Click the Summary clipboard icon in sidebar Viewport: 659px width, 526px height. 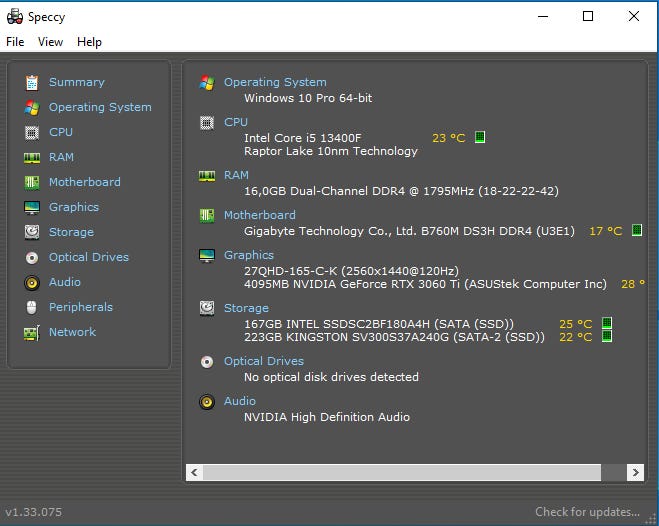pos(32,83)
